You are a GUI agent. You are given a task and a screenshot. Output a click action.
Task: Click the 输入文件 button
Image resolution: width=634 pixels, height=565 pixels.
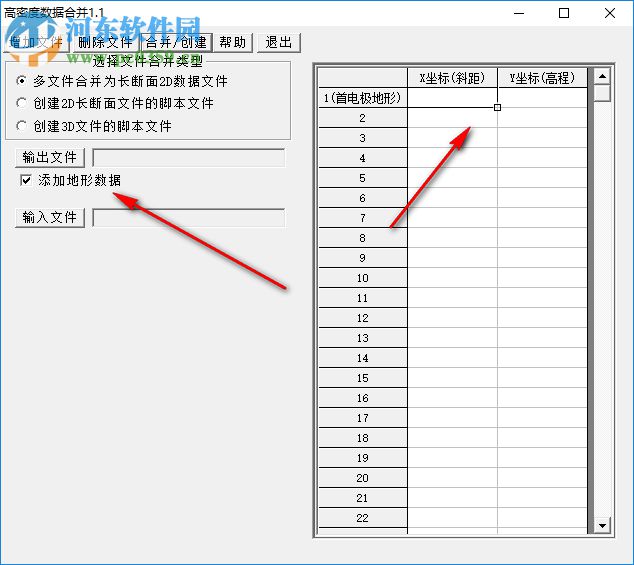[x=50, y=218]
